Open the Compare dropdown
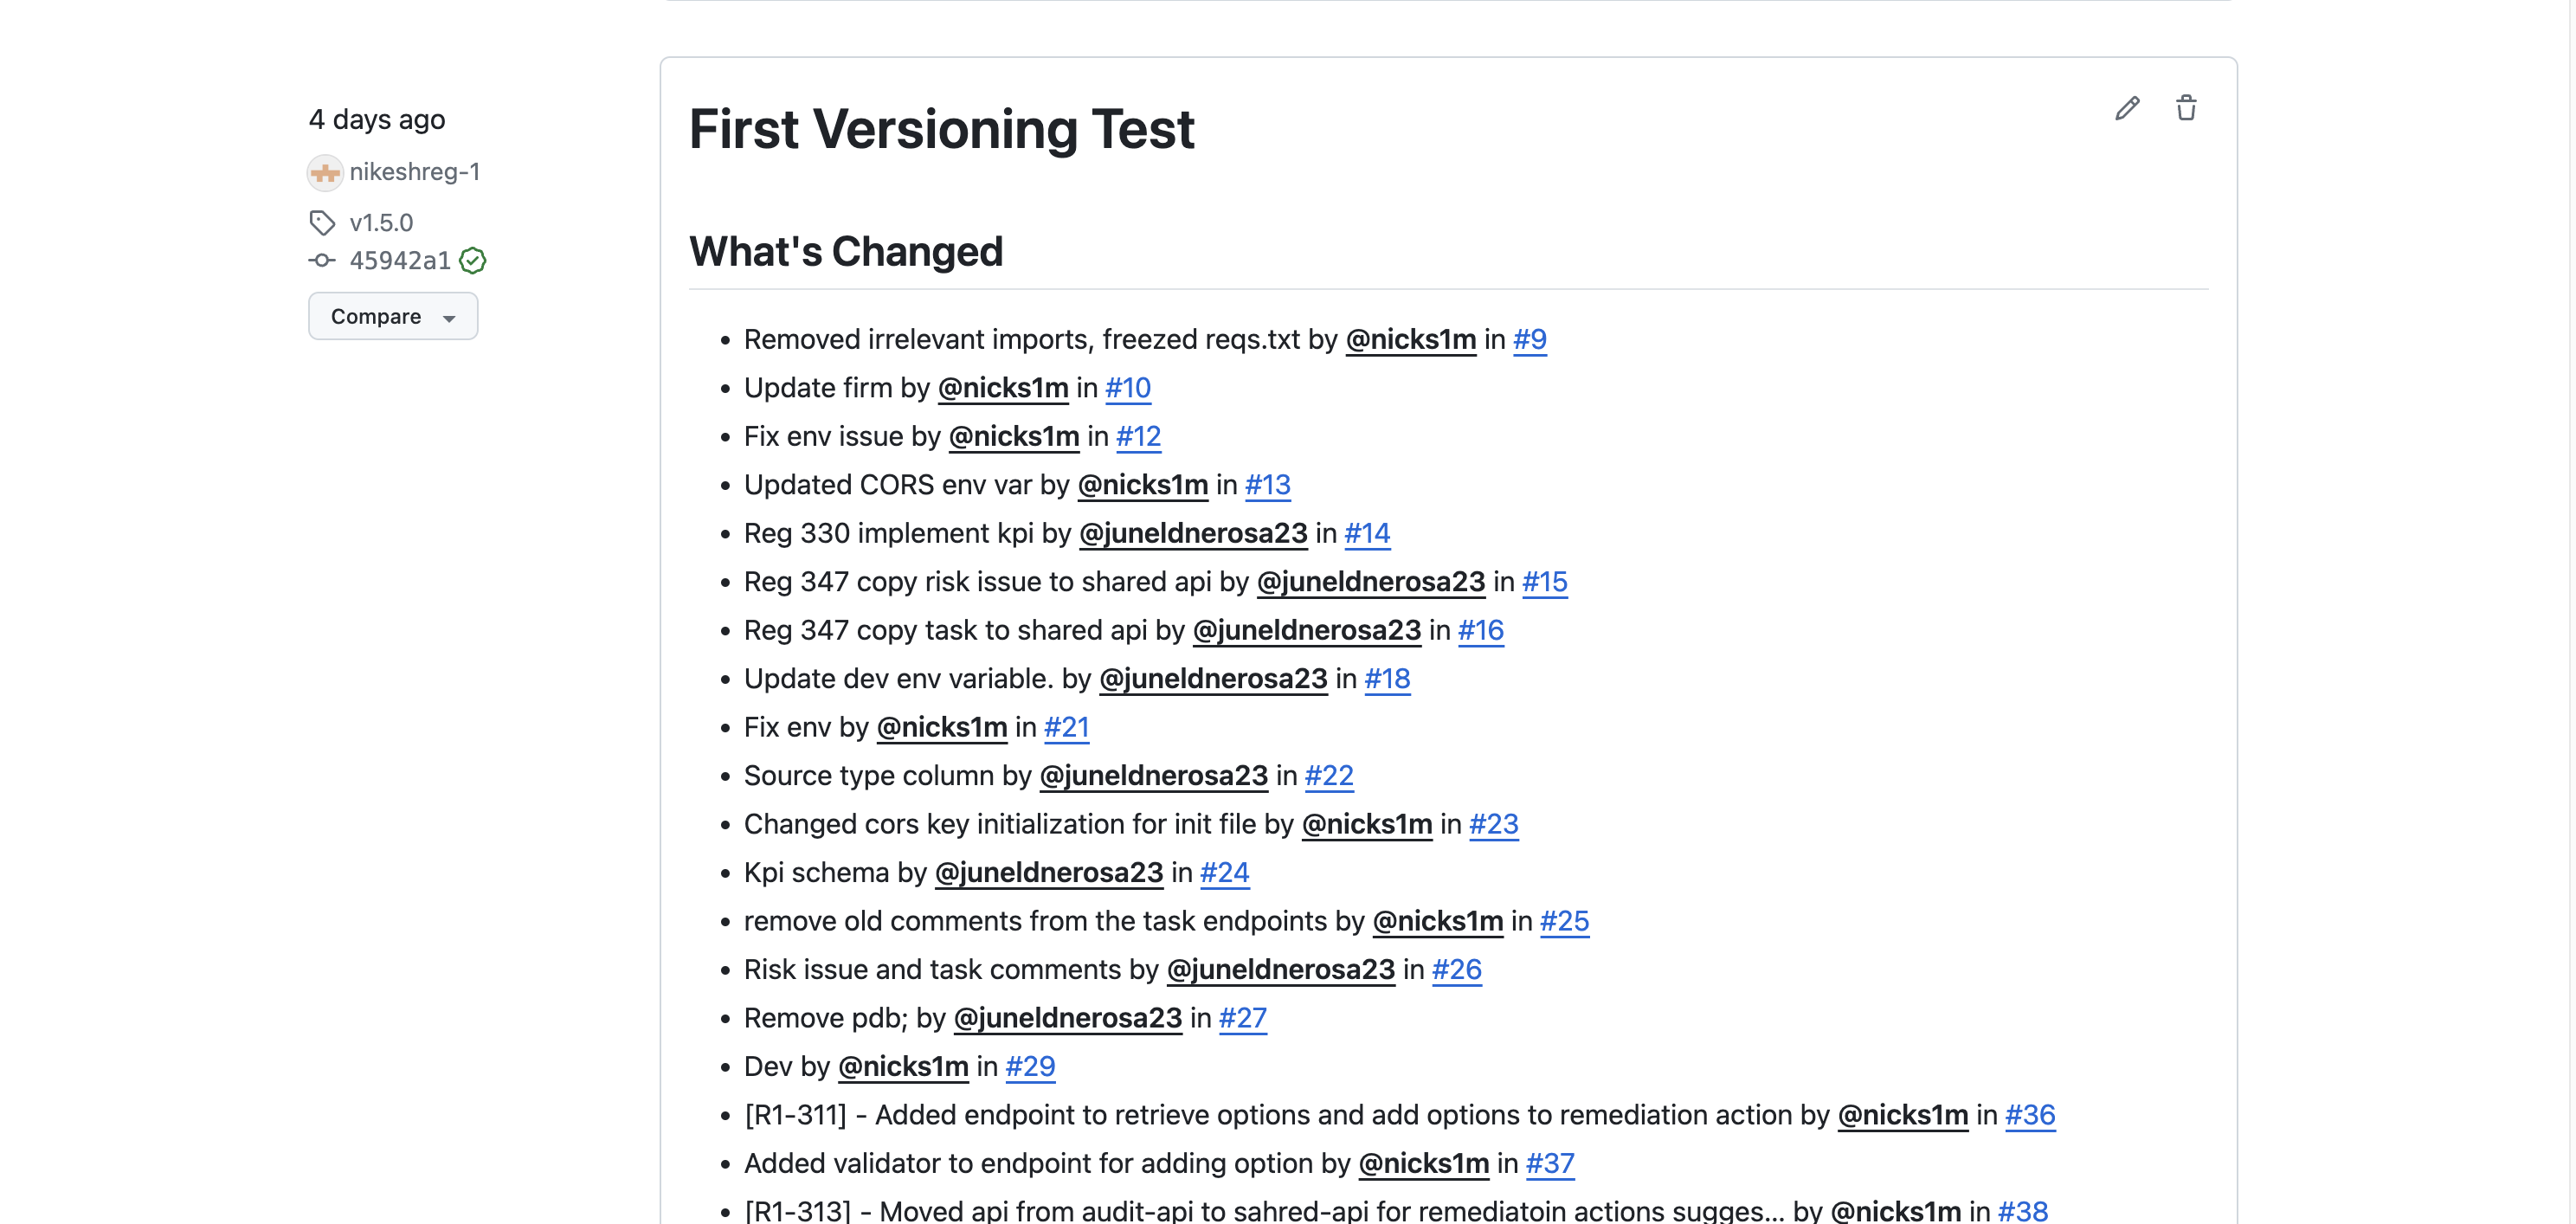The width and height of the screenshot is (2576, 1224). 393,316
